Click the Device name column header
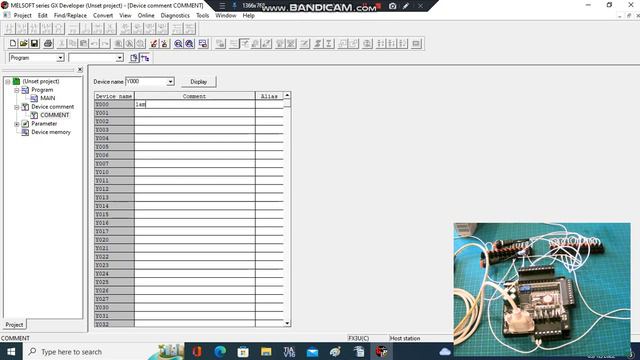The height and width of the screenshot is (360, 640). click(x=114, y=96)
